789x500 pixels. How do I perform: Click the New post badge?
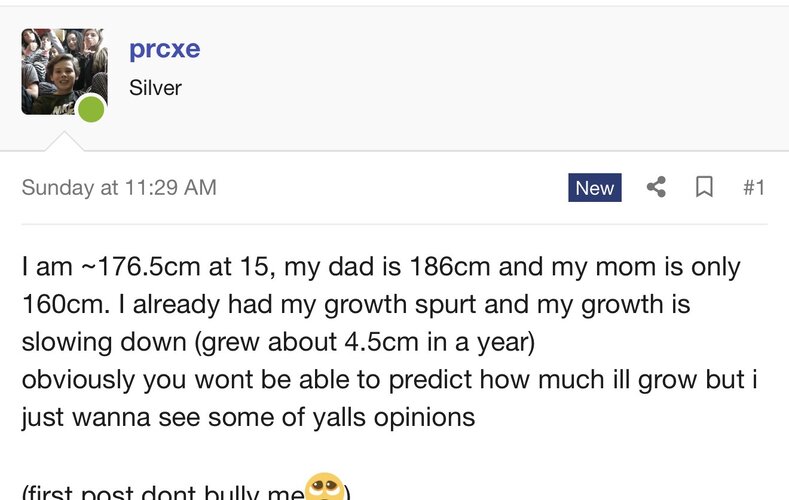point(595,188)
